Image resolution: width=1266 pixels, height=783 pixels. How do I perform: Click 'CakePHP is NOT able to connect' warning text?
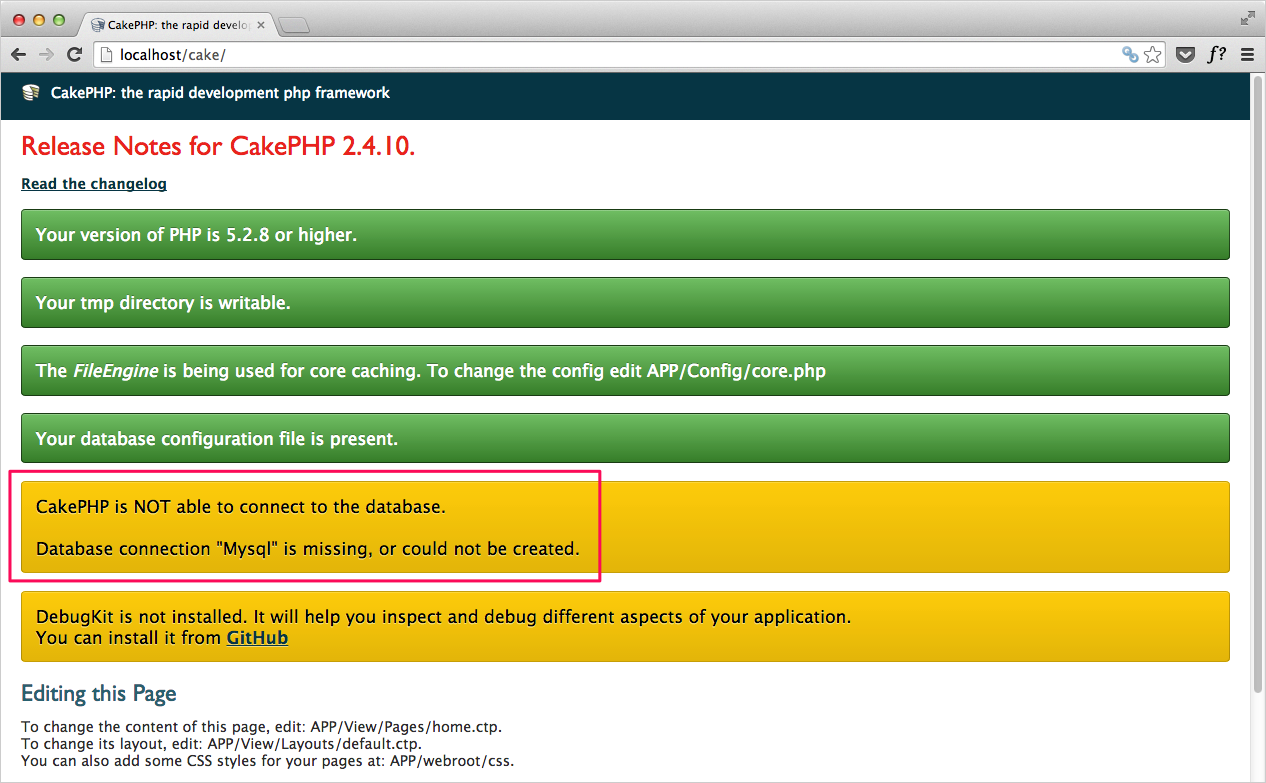click(240, 506)
